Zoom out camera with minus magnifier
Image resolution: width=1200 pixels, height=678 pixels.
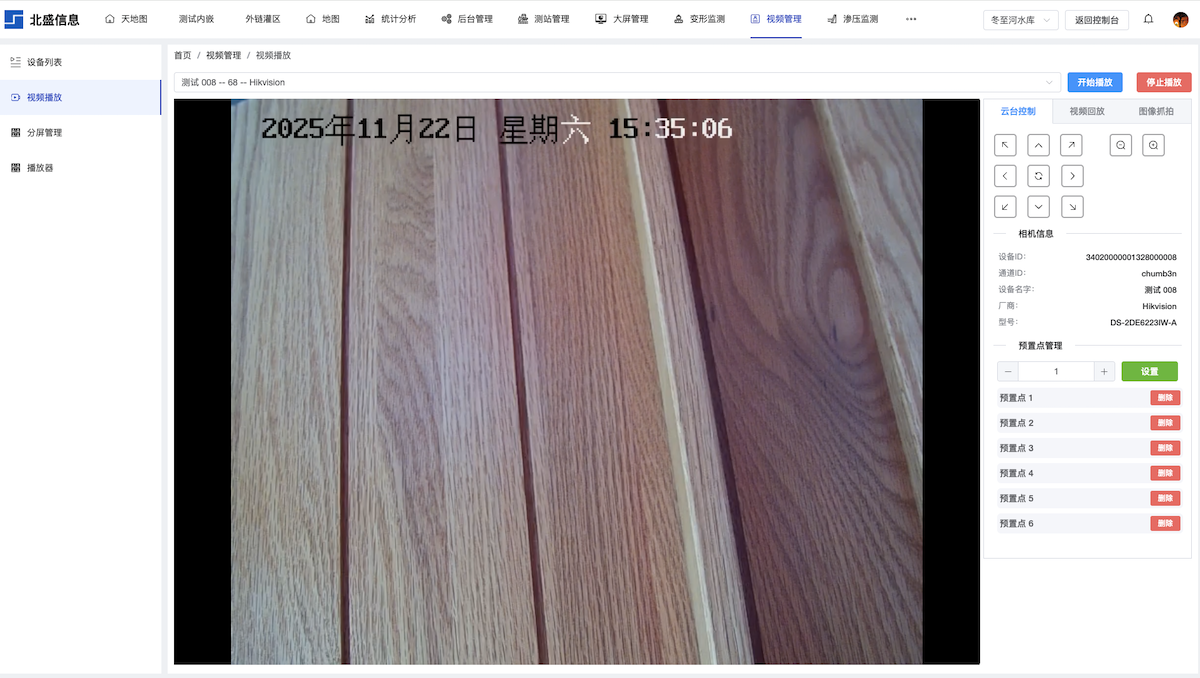click(x=1121, y=145)
